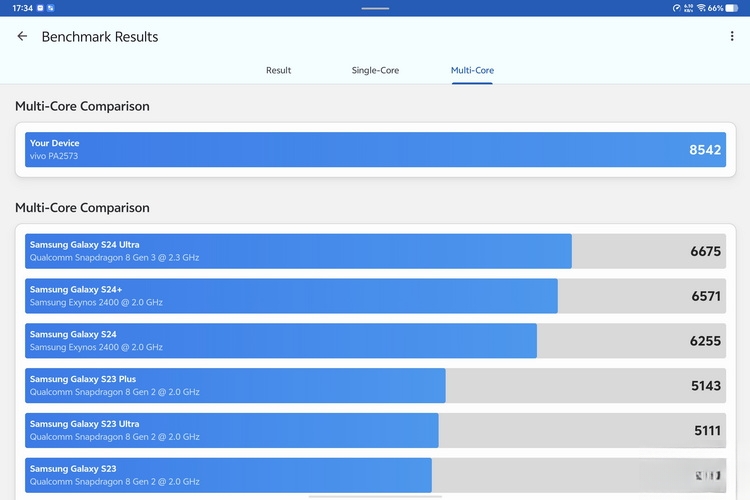Tap the notification icon beside the clock

click(x=40, y=8)
